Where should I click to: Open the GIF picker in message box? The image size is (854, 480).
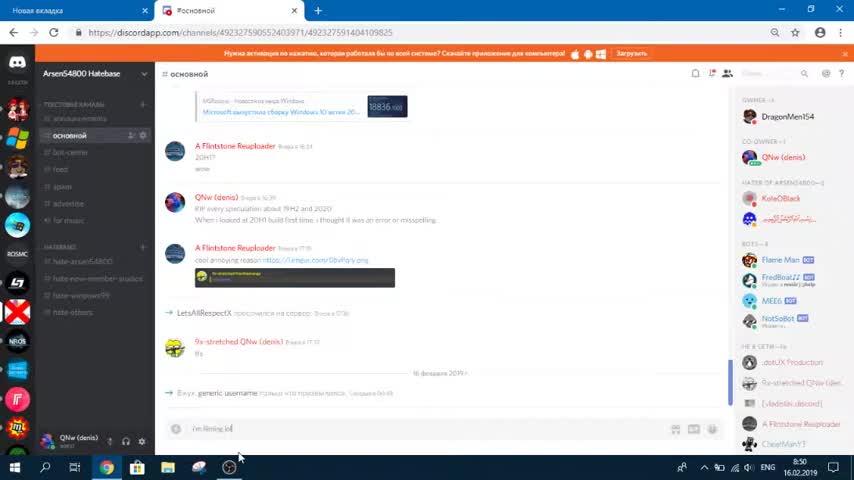pyautogui.click(x=693, y=429)
